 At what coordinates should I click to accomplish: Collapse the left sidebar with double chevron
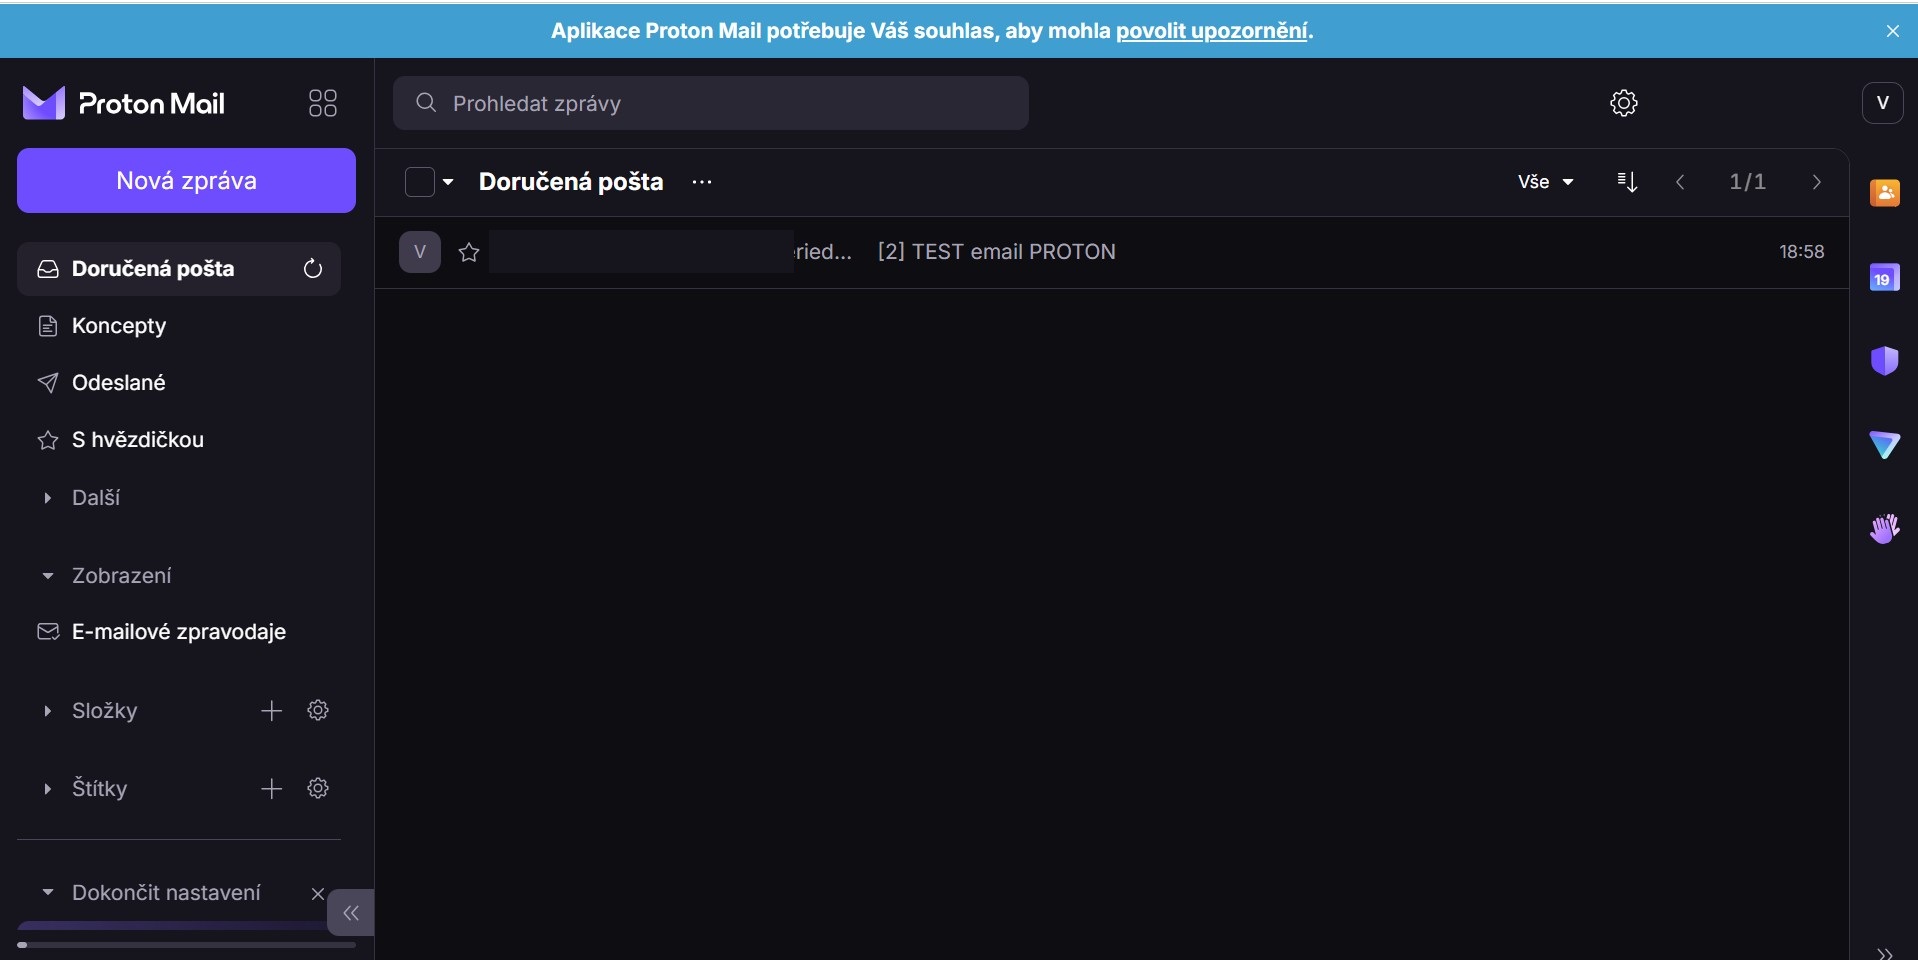tap(351, 913)
